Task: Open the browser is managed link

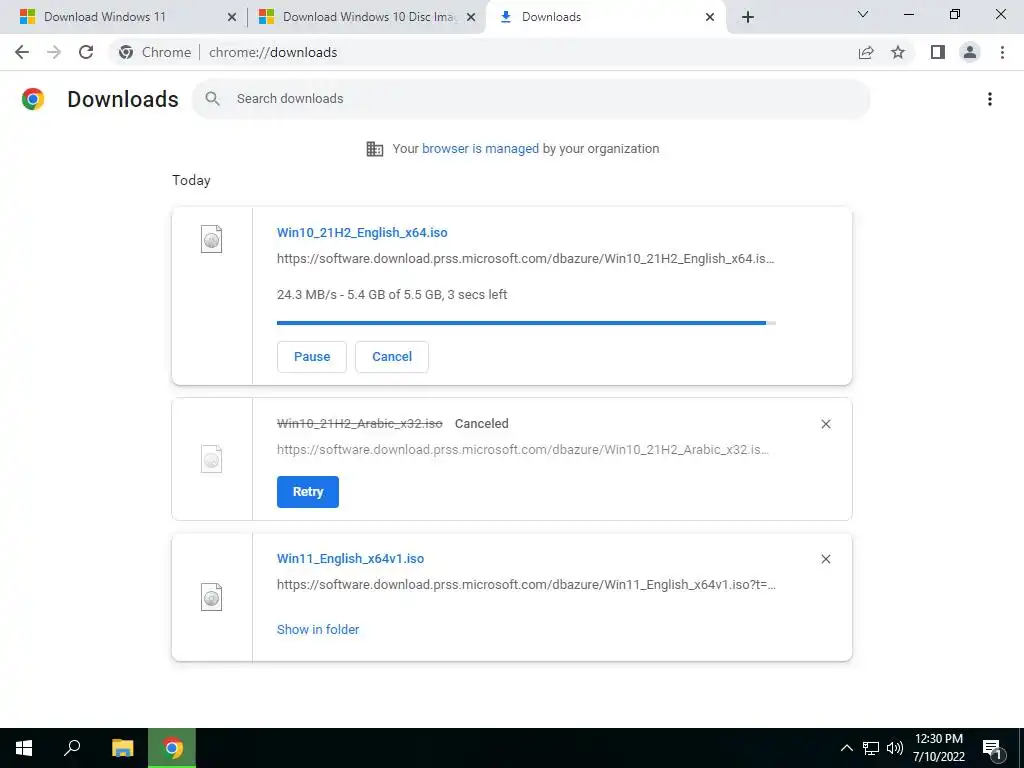Action: [x=480, y=149]
